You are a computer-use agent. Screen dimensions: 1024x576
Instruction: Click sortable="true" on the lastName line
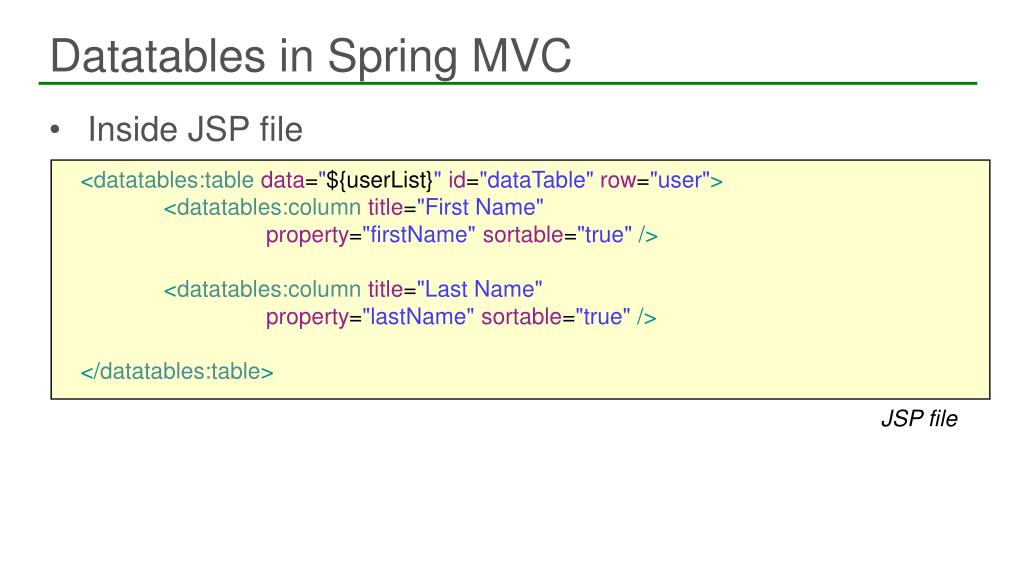click(x=556, y=317)
